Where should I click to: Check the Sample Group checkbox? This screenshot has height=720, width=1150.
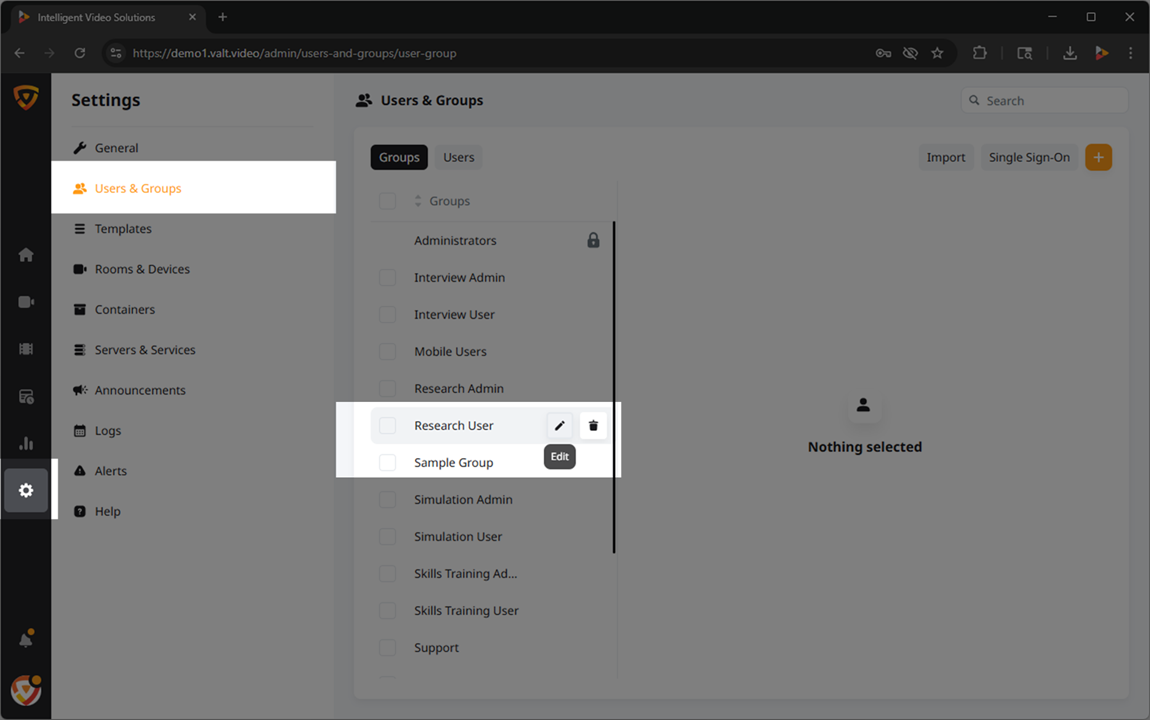click(387, 463)
